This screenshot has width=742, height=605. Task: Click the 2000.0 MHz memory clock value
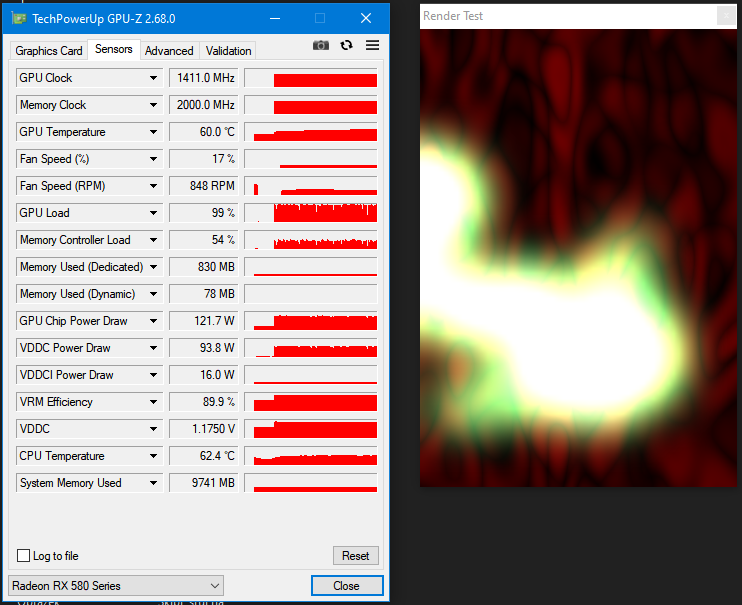203,105
